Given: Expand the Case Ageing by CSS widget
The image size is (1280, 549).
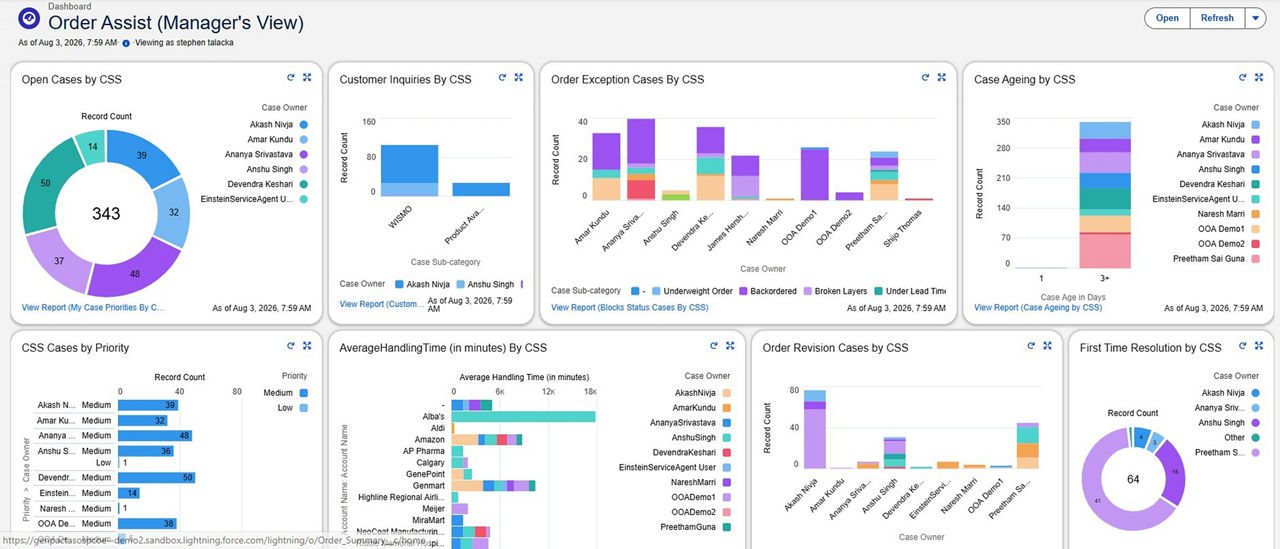Looking at the screenshot, I should point(1259,77).
